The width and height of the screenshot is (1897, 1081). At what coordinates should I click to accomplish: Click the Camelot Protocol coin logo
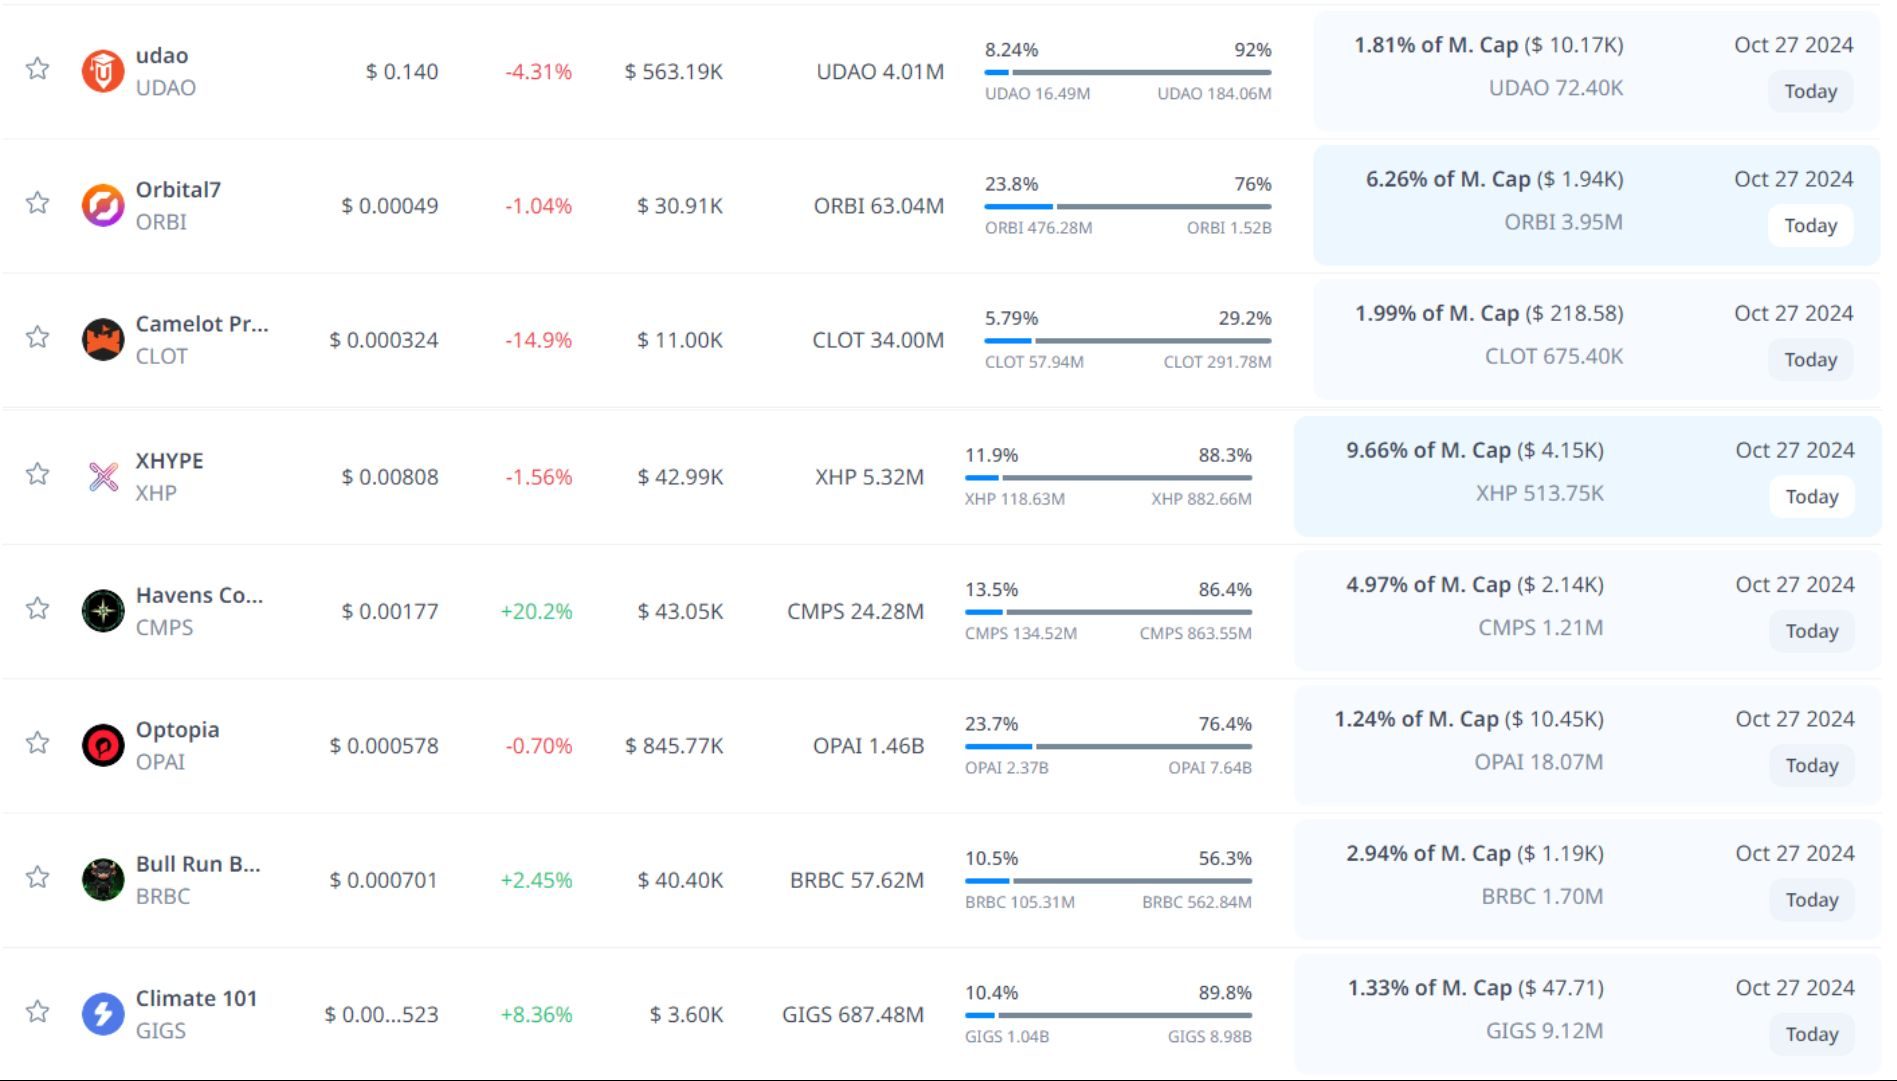coord(102,340)
